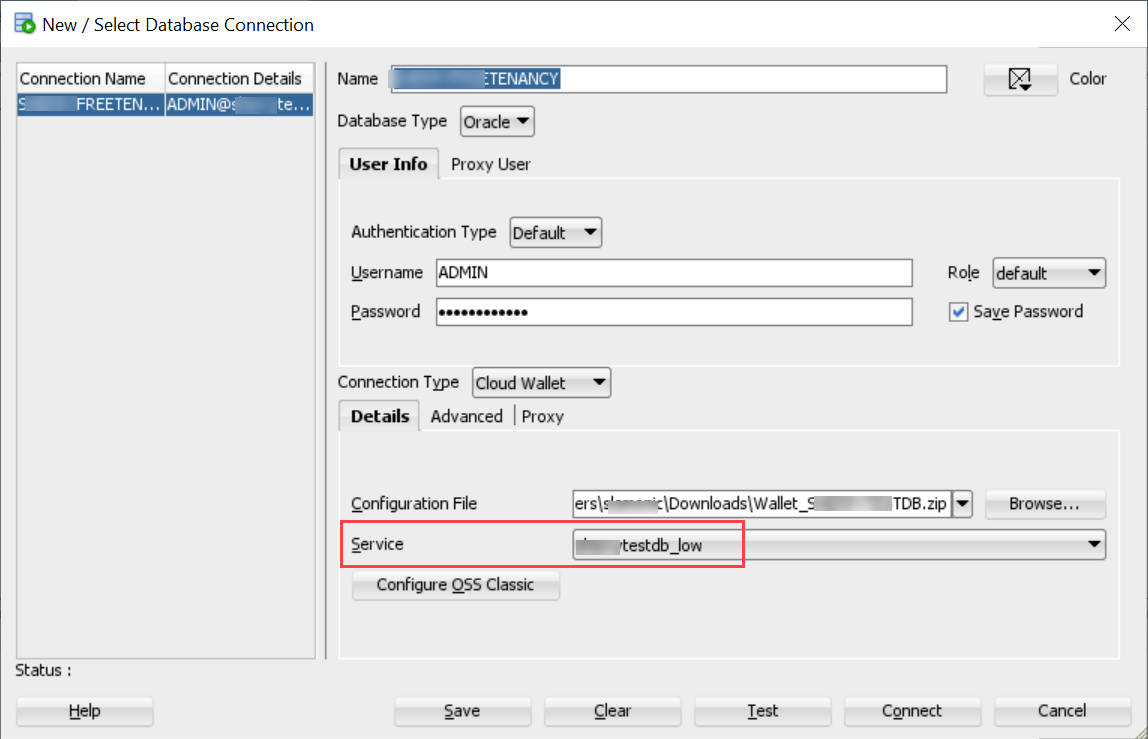Click into the connection Name field
The image size is (1148, 739).
pos(669,79)
